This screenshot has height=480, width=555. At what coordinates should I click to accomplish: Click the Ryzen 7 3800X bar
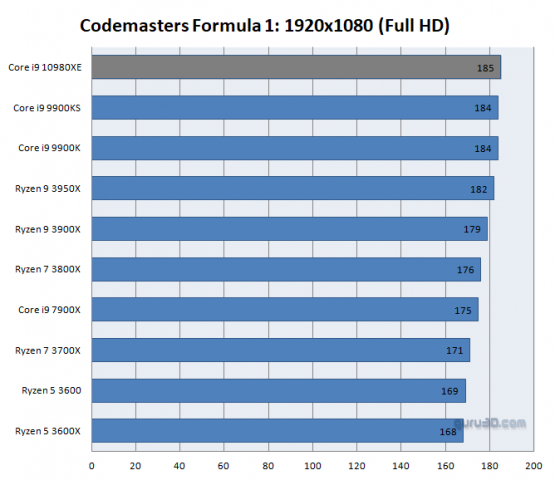[x=286, y=269]
